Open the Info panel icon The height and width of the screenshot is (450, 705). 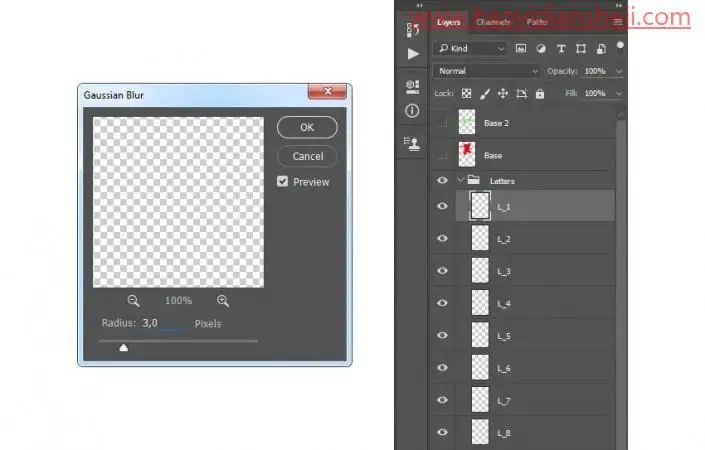coord(412,111)
